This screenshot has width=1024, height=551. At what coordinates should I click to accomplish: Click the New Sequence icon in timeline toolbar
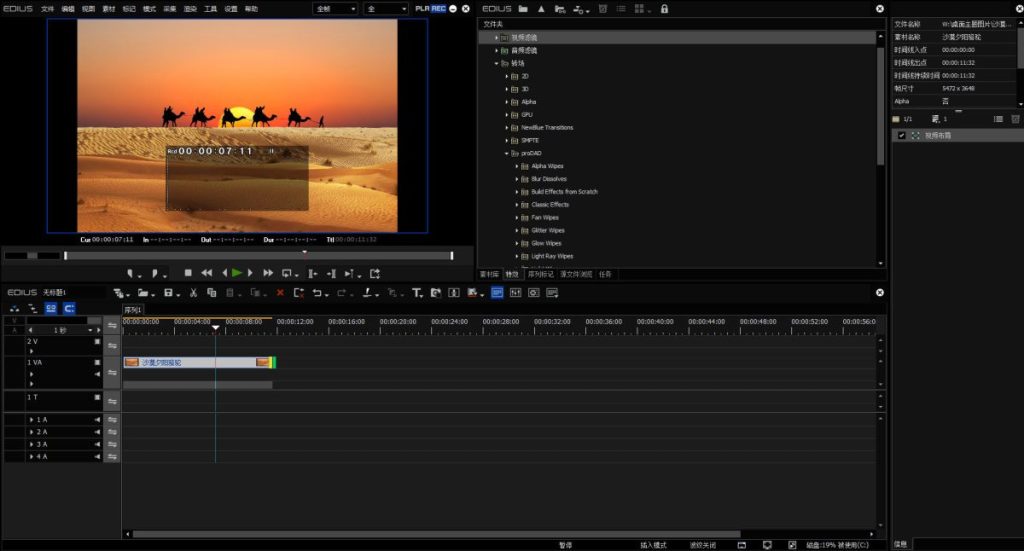click(120, 292)
